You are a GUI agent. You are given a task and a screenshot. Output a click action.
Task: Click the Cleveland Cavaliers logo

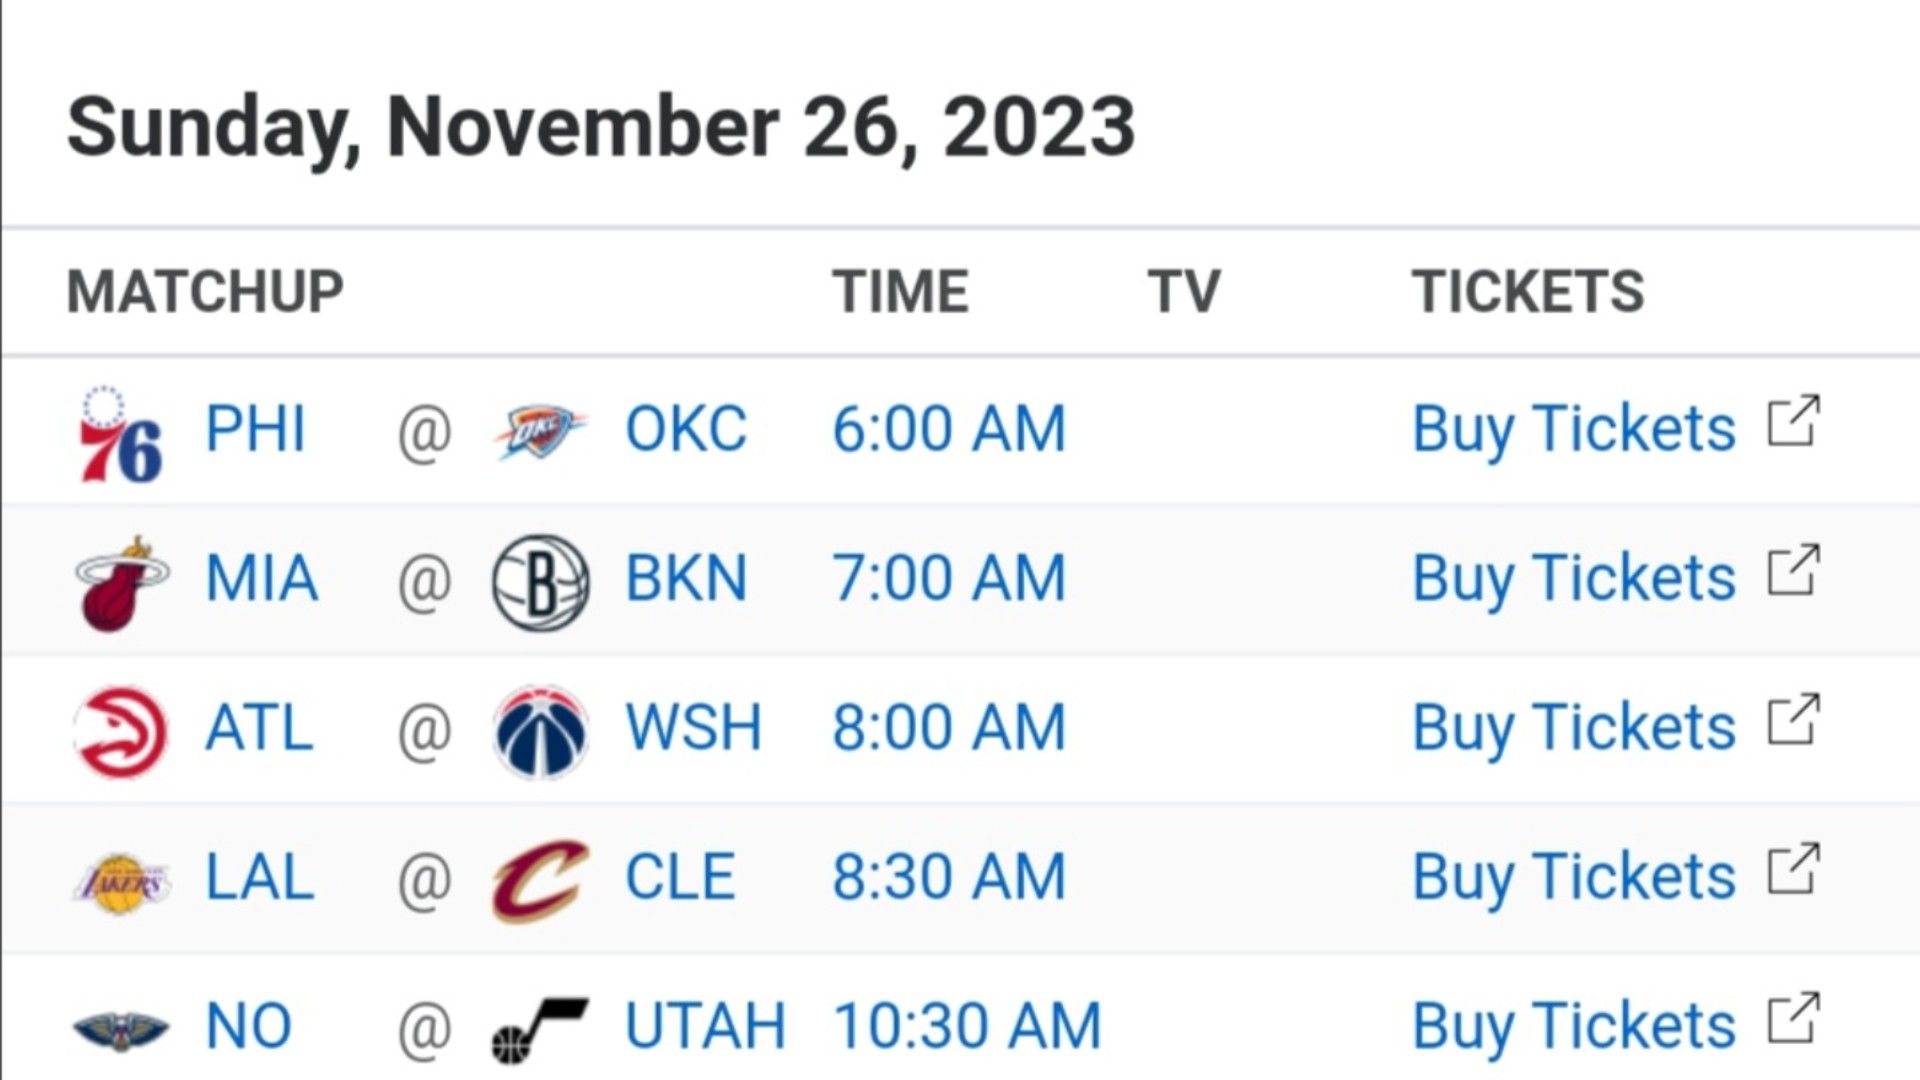540,880
